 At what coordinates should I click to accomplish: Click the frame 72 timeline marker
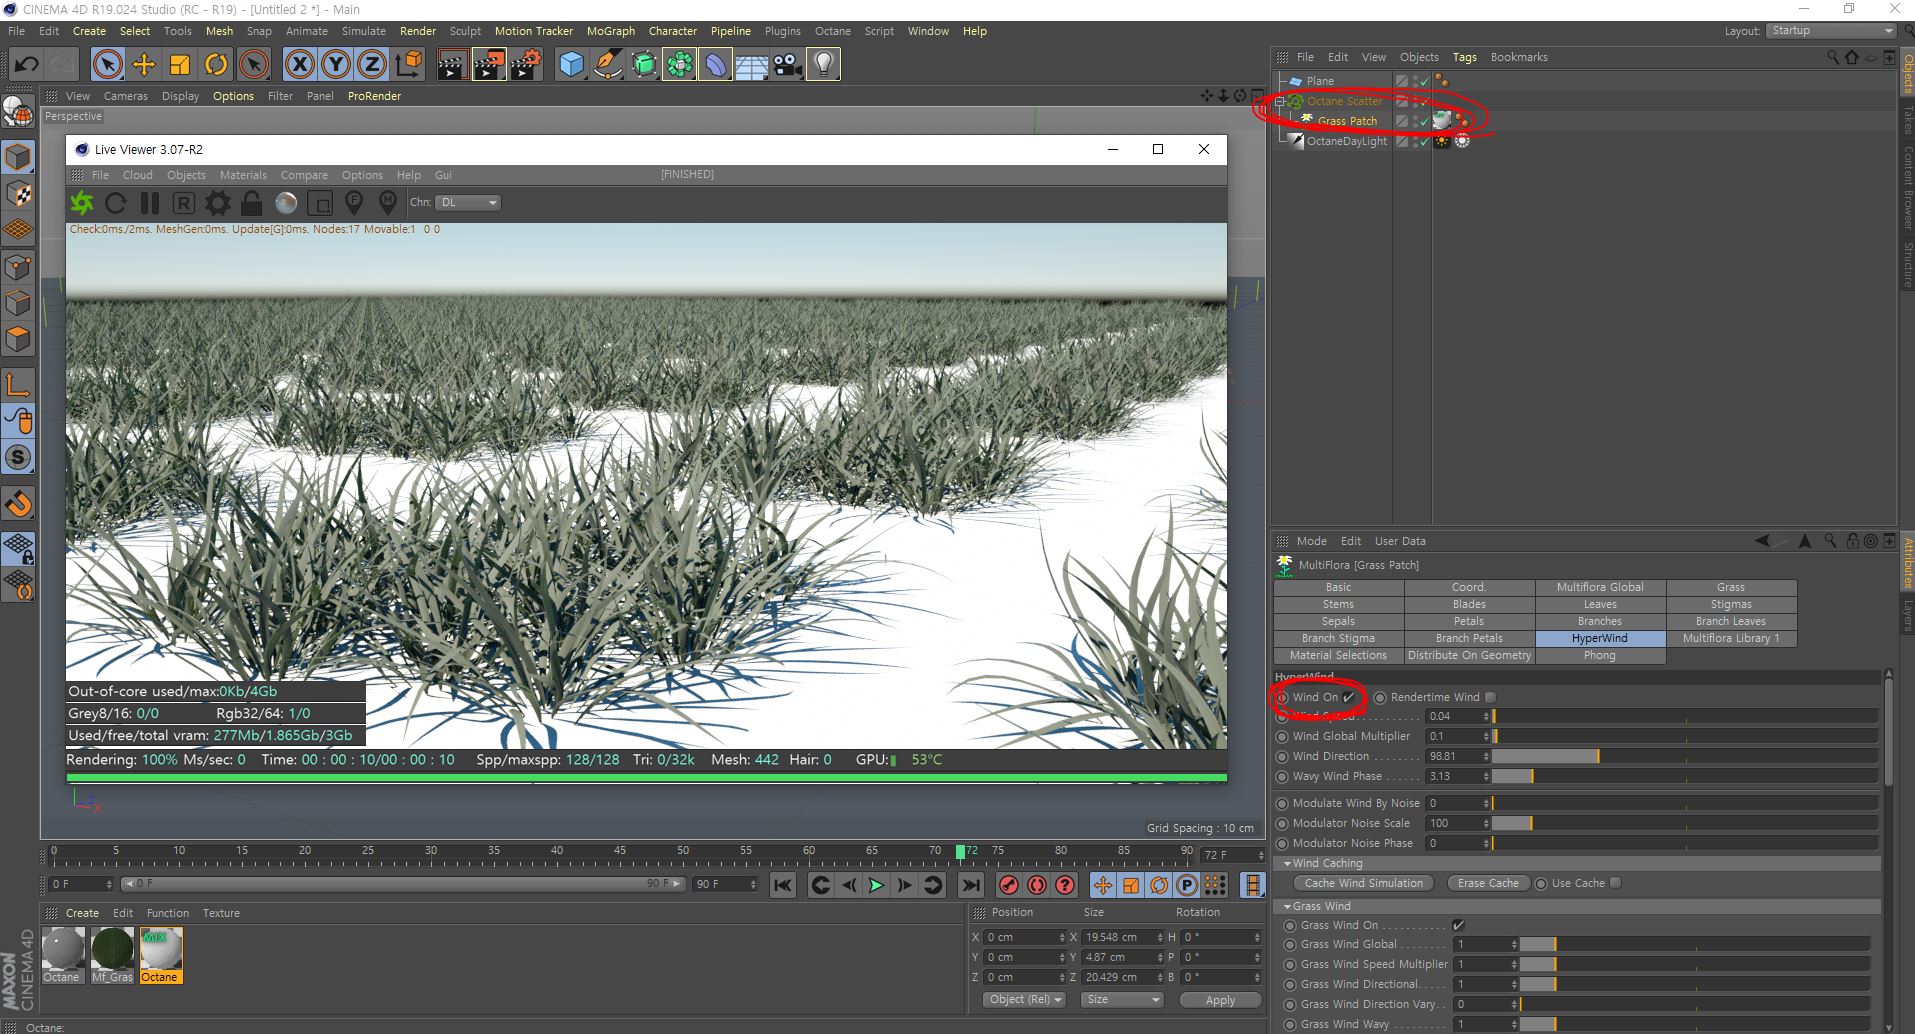click(x=960, y=852)
